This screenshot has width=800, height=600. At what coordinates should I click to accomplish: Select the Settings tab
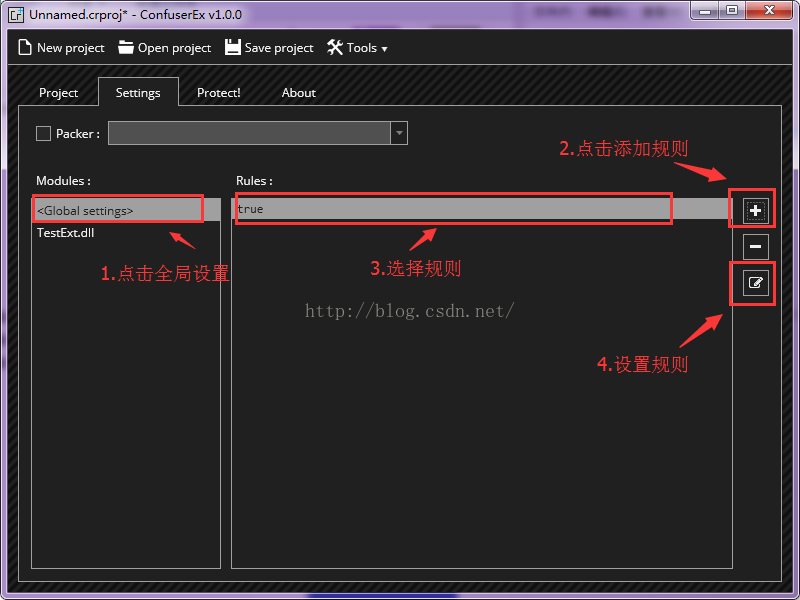[138, 92]
